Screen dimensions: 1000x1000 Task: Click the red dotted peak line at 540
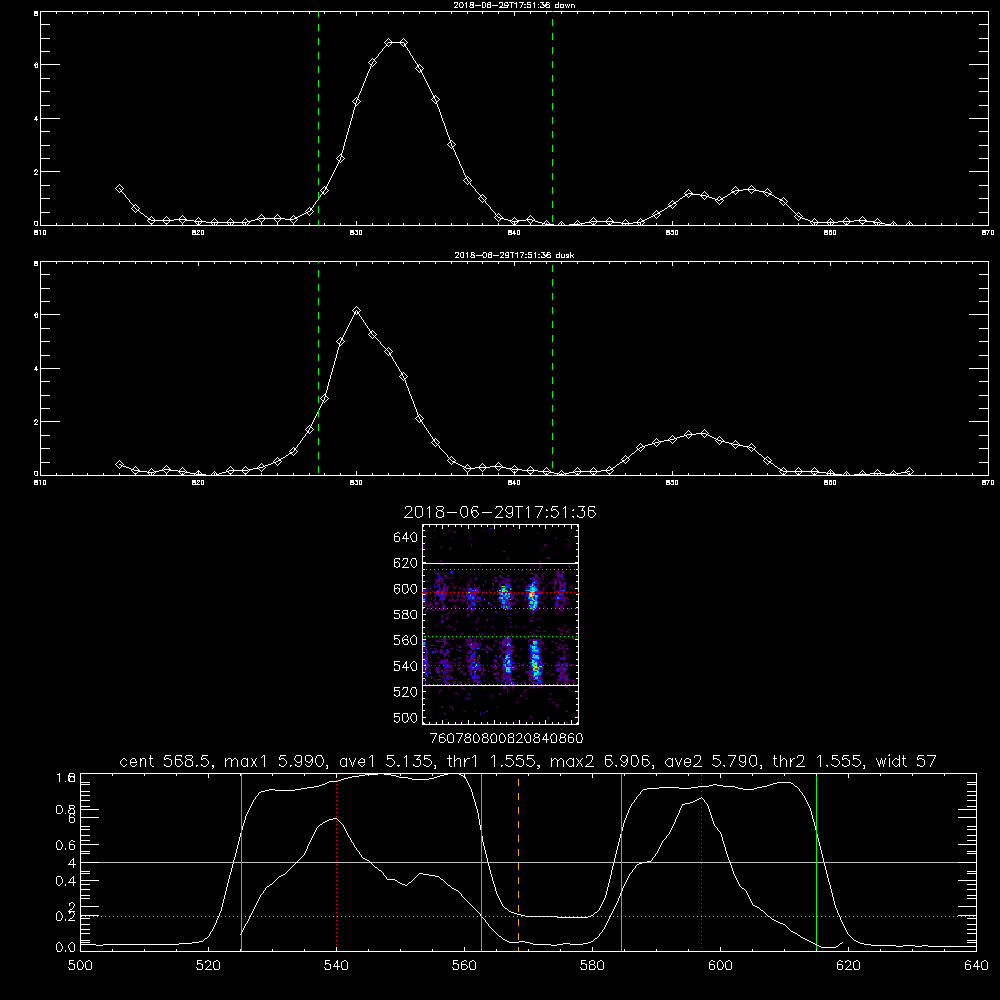click(x=336, y=861)
